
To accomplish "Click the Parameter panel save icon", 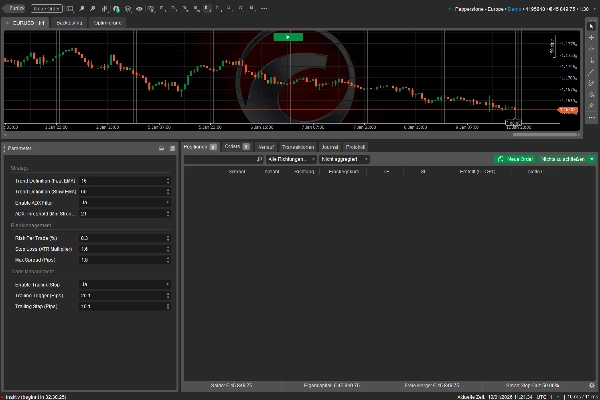I will click(x=172, y=149).
